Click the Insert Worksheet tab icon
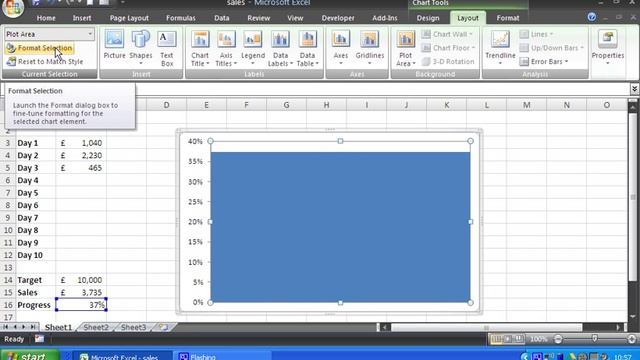This screenshot has width=640, height=360. point(164,327)
